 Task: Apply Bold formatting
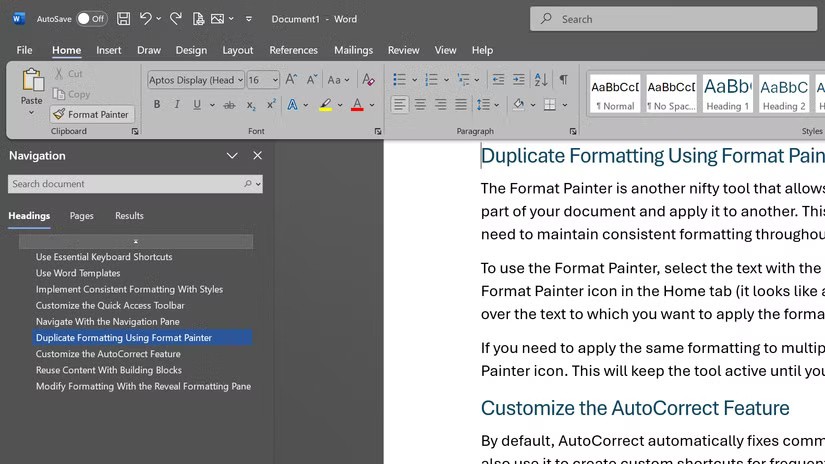tap(157, 105)
